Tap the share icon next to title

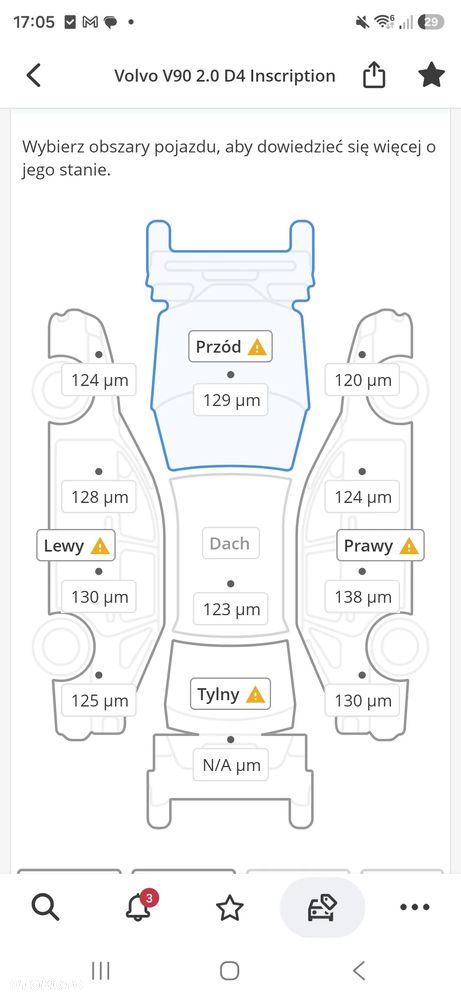click(x=374, y=75)
